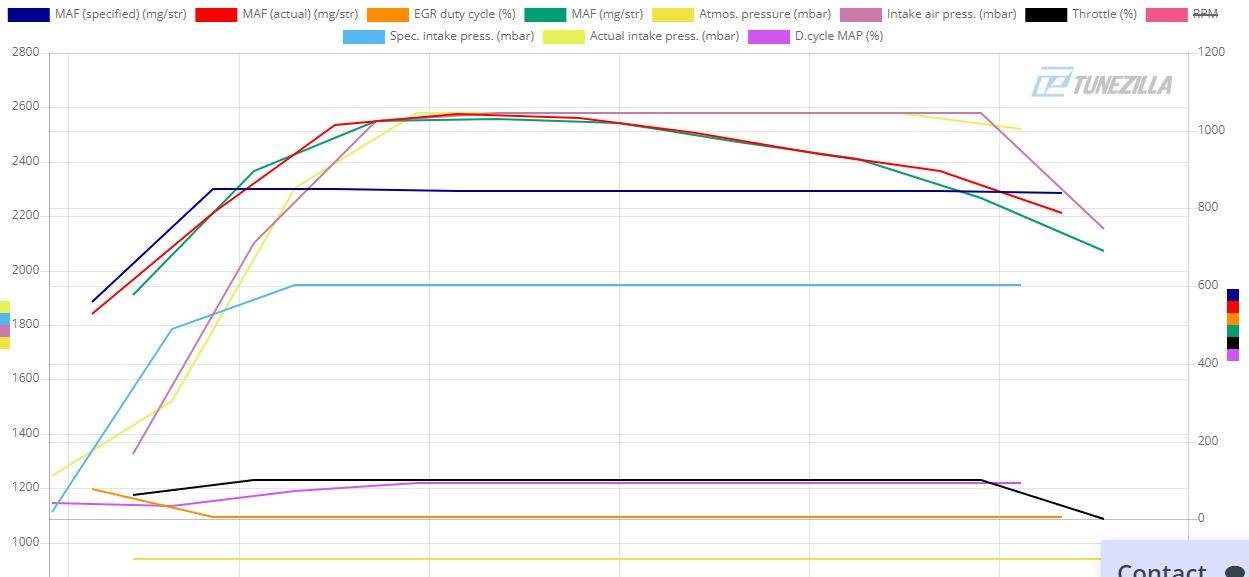Click the 2000 left axis label
1249x577 pixels.
26,270
